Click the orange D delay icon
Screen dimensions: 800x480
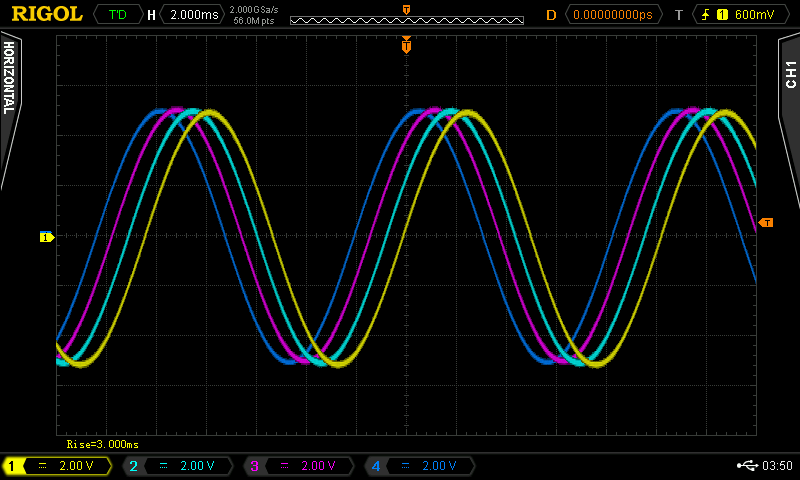[x=551, y=15]
